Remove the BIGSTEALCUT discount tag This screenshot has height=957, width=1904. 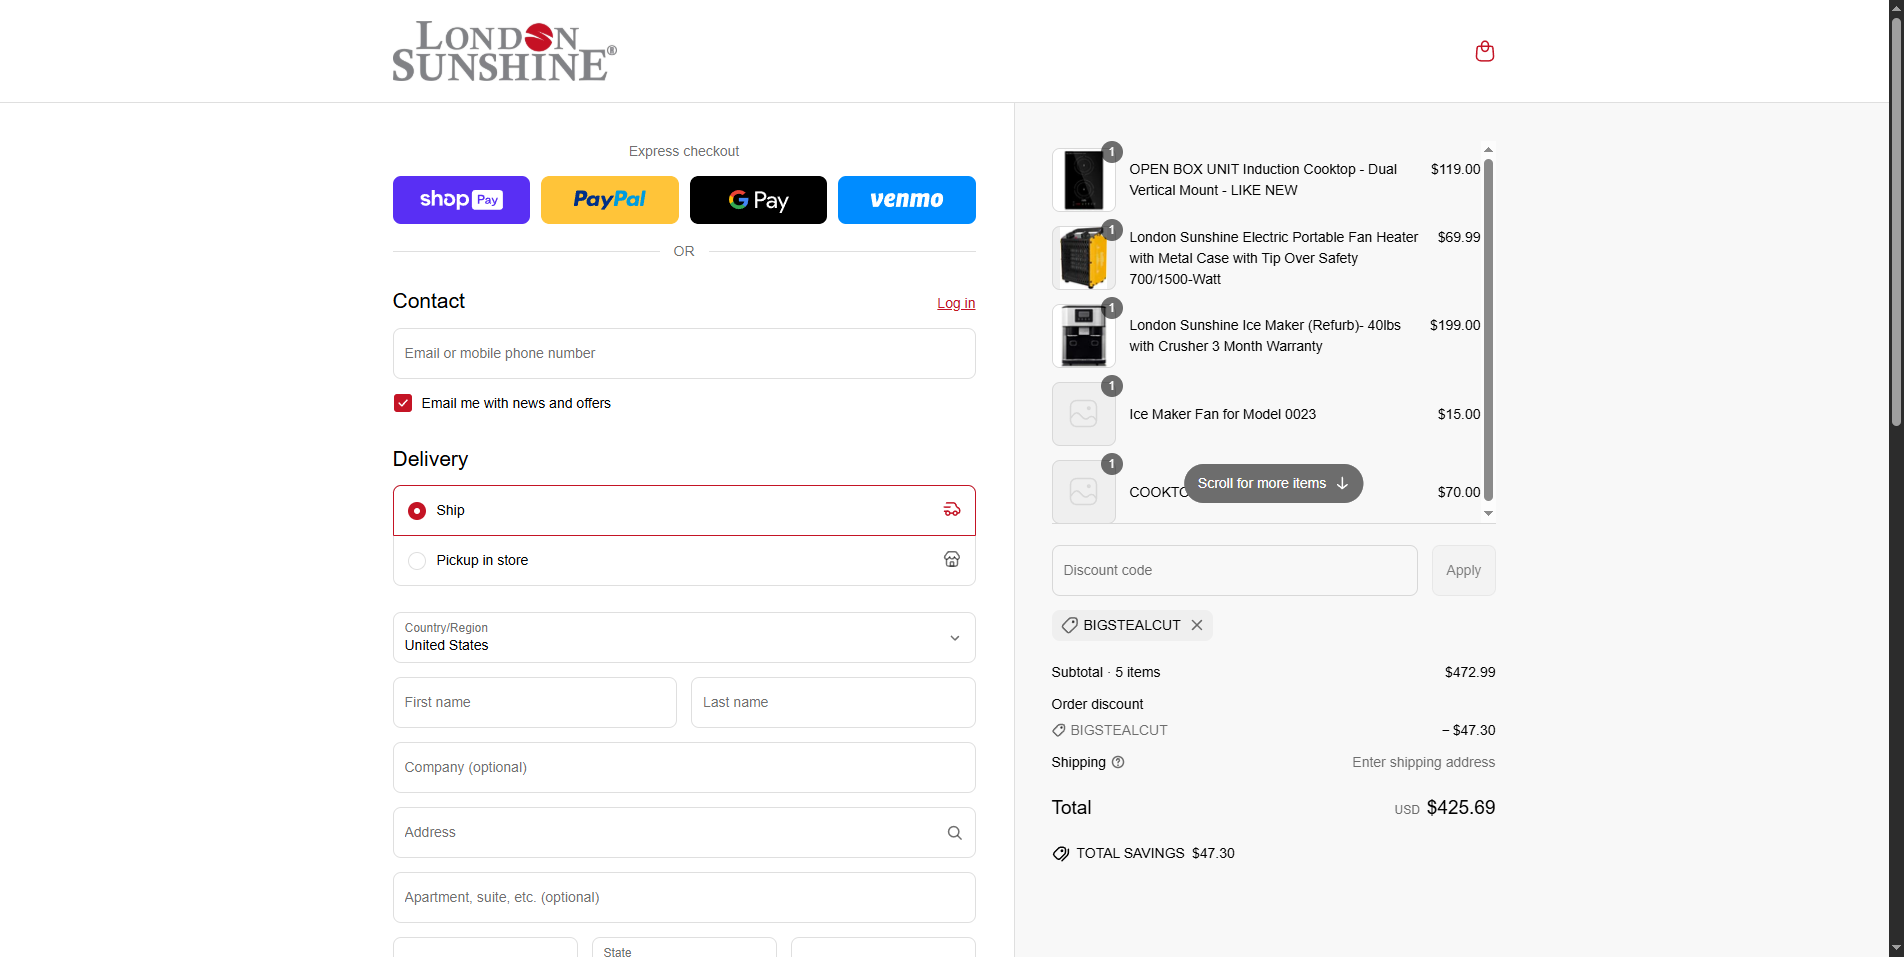[x=1197, y=625]
